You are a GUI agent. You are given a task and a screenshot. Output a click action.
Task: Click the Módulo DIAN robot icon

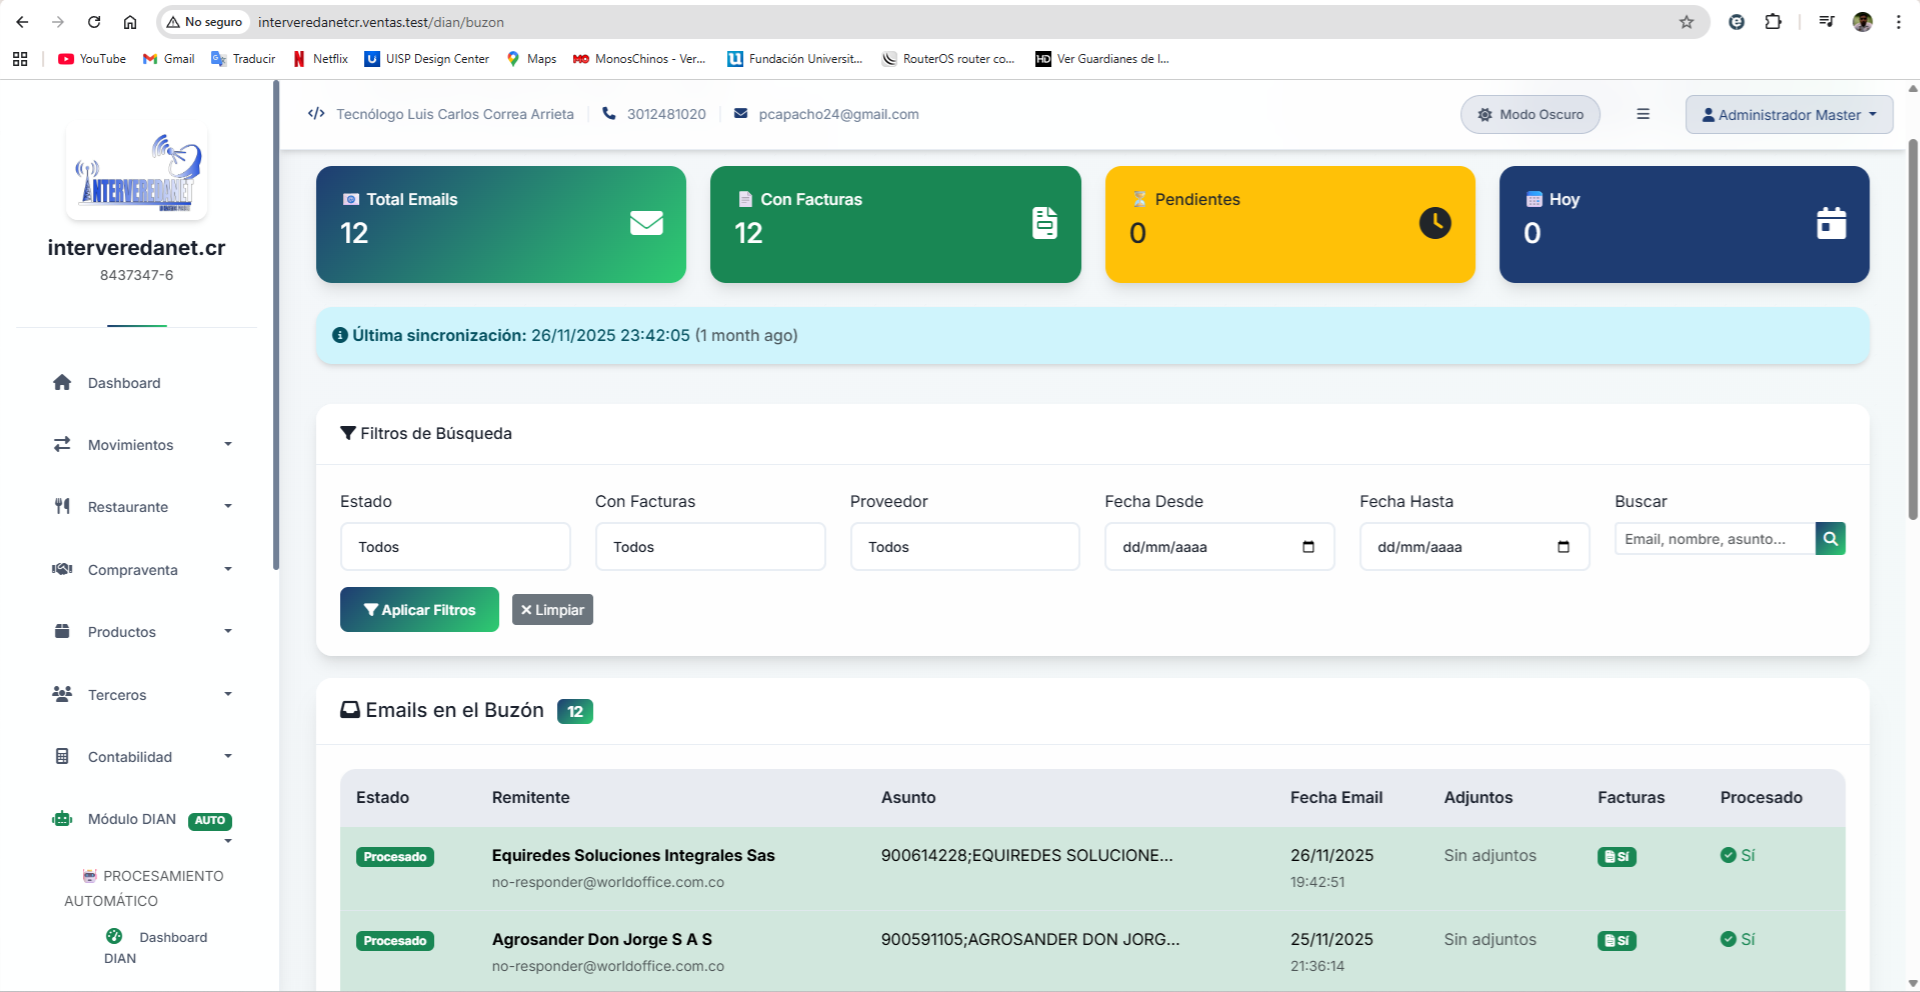[x=62, y=819]
